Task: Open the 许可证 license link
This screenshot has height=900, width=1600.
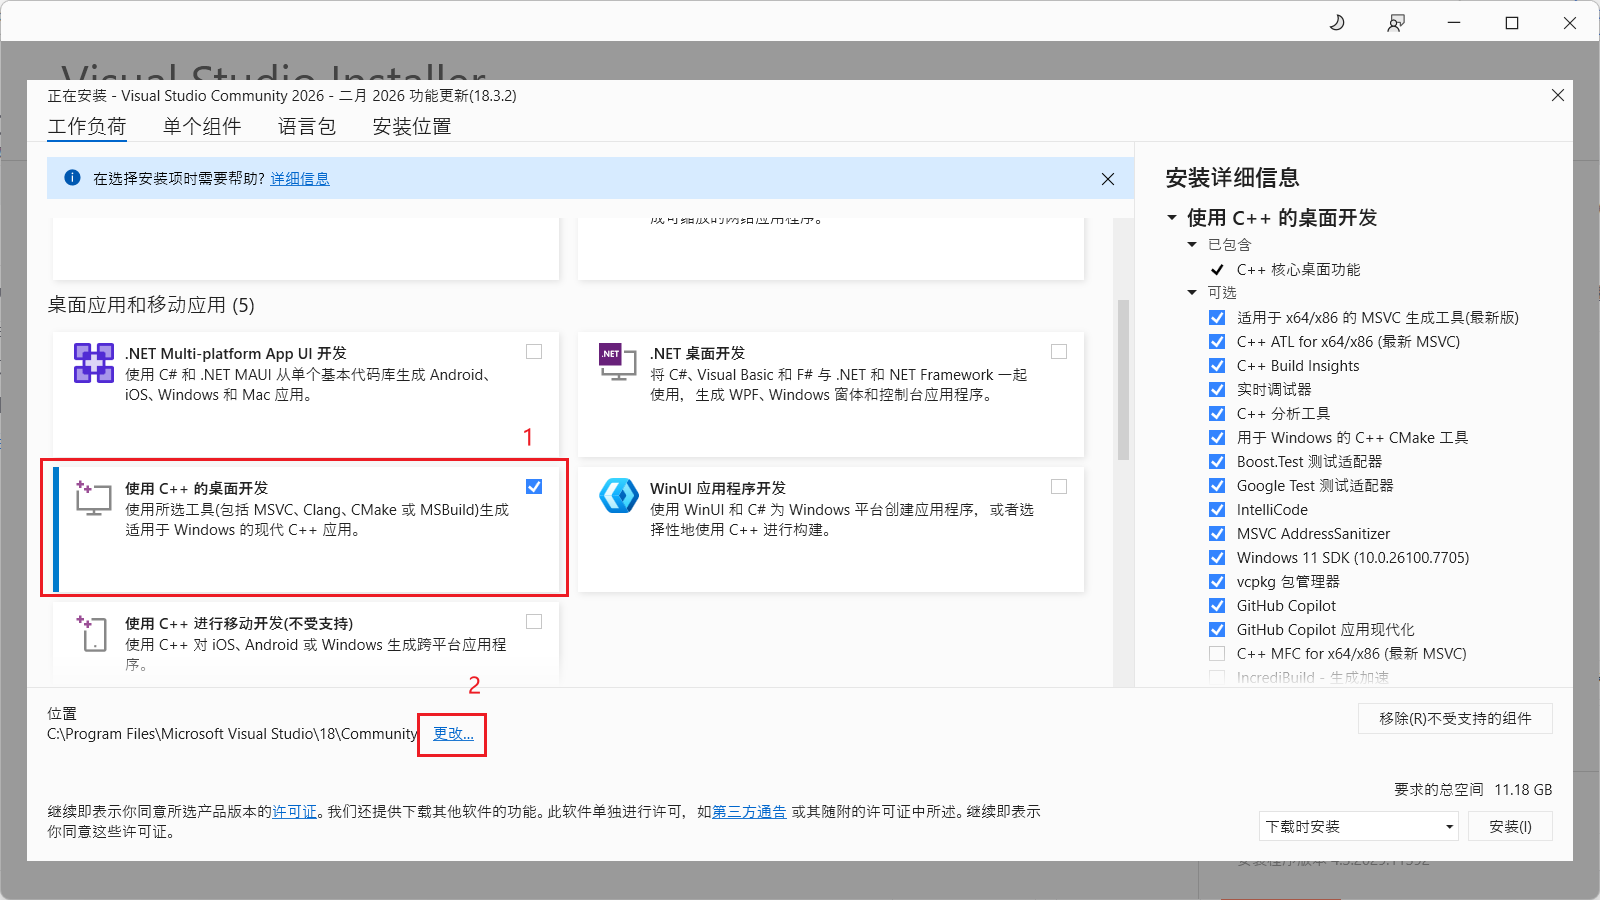Action: (295, 812)
